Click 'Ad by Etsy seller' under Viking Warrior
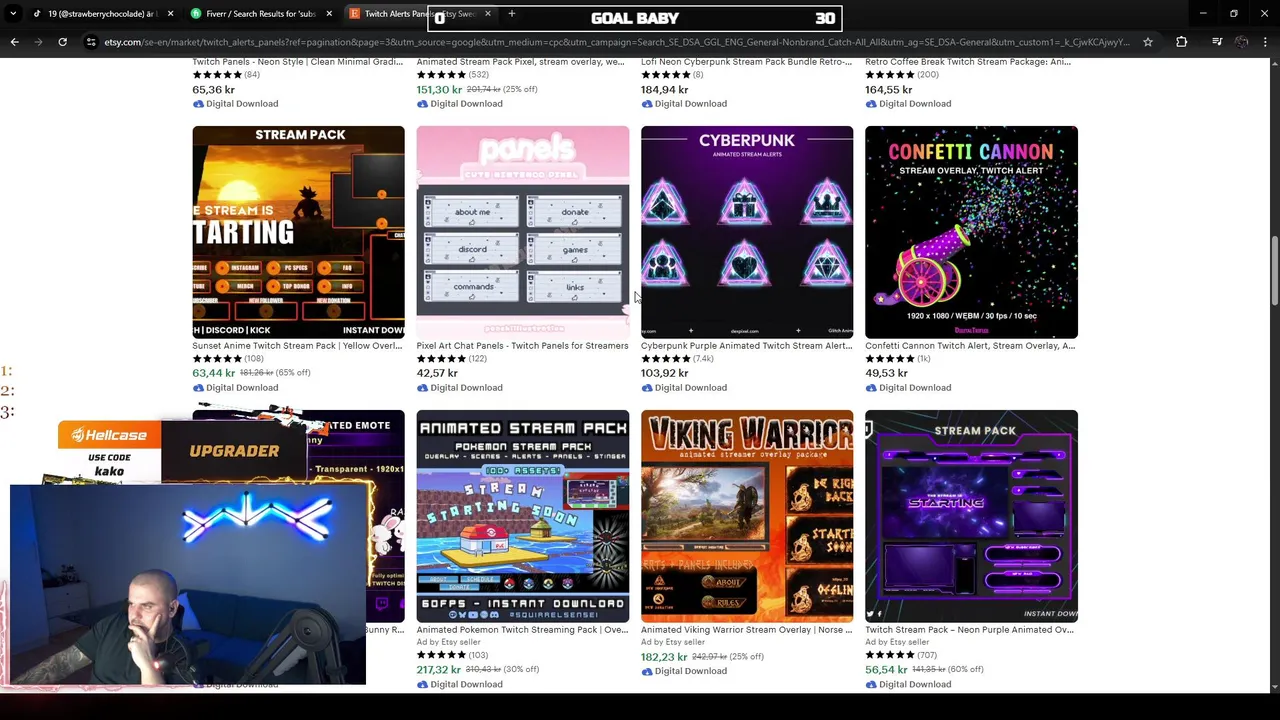The image size is (1280, 720). coord(673,642)
